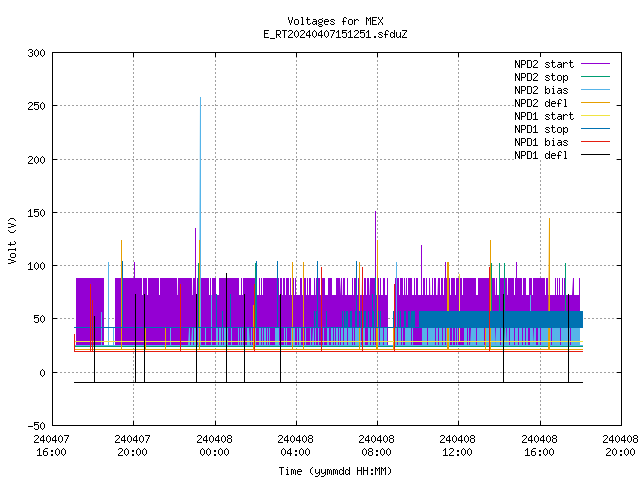Click the 240407 16:00 time tick label
The height and width of the screenshot is (480, 640).
click(x=51, y=446)
